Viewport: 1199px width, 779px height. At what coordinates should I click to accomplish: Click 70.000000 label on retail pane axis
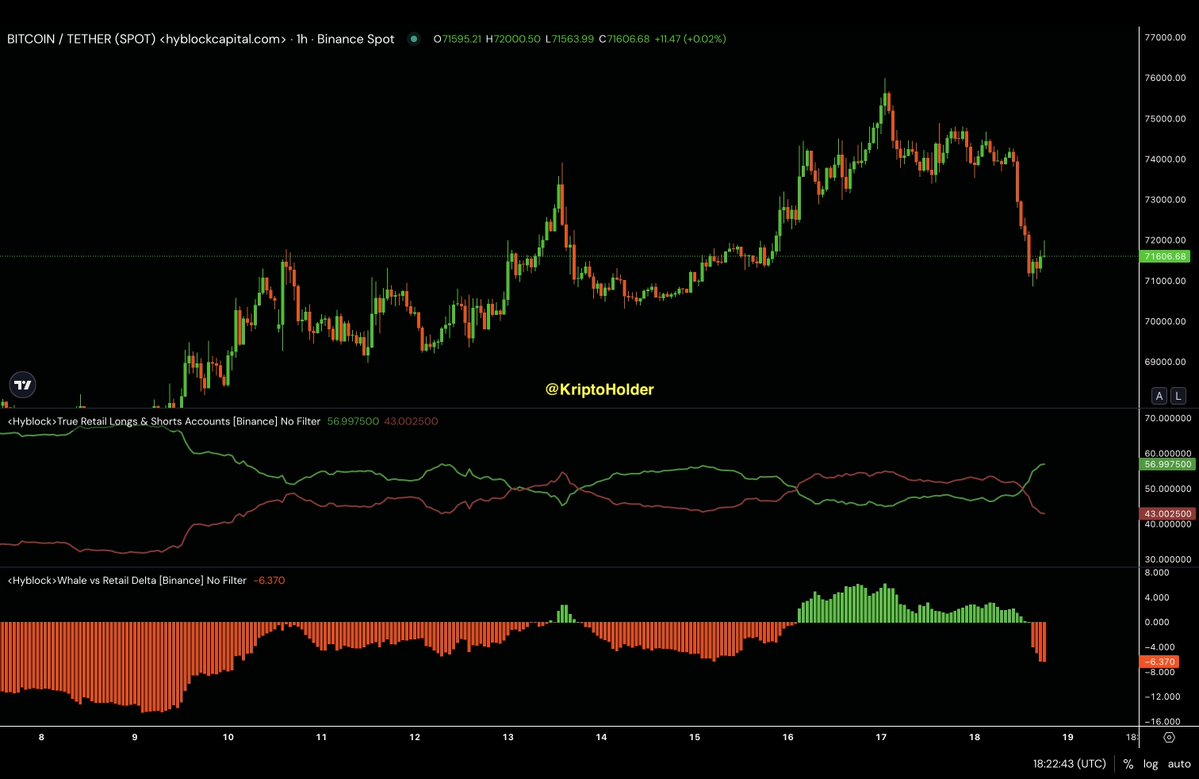click(1168, 418)
